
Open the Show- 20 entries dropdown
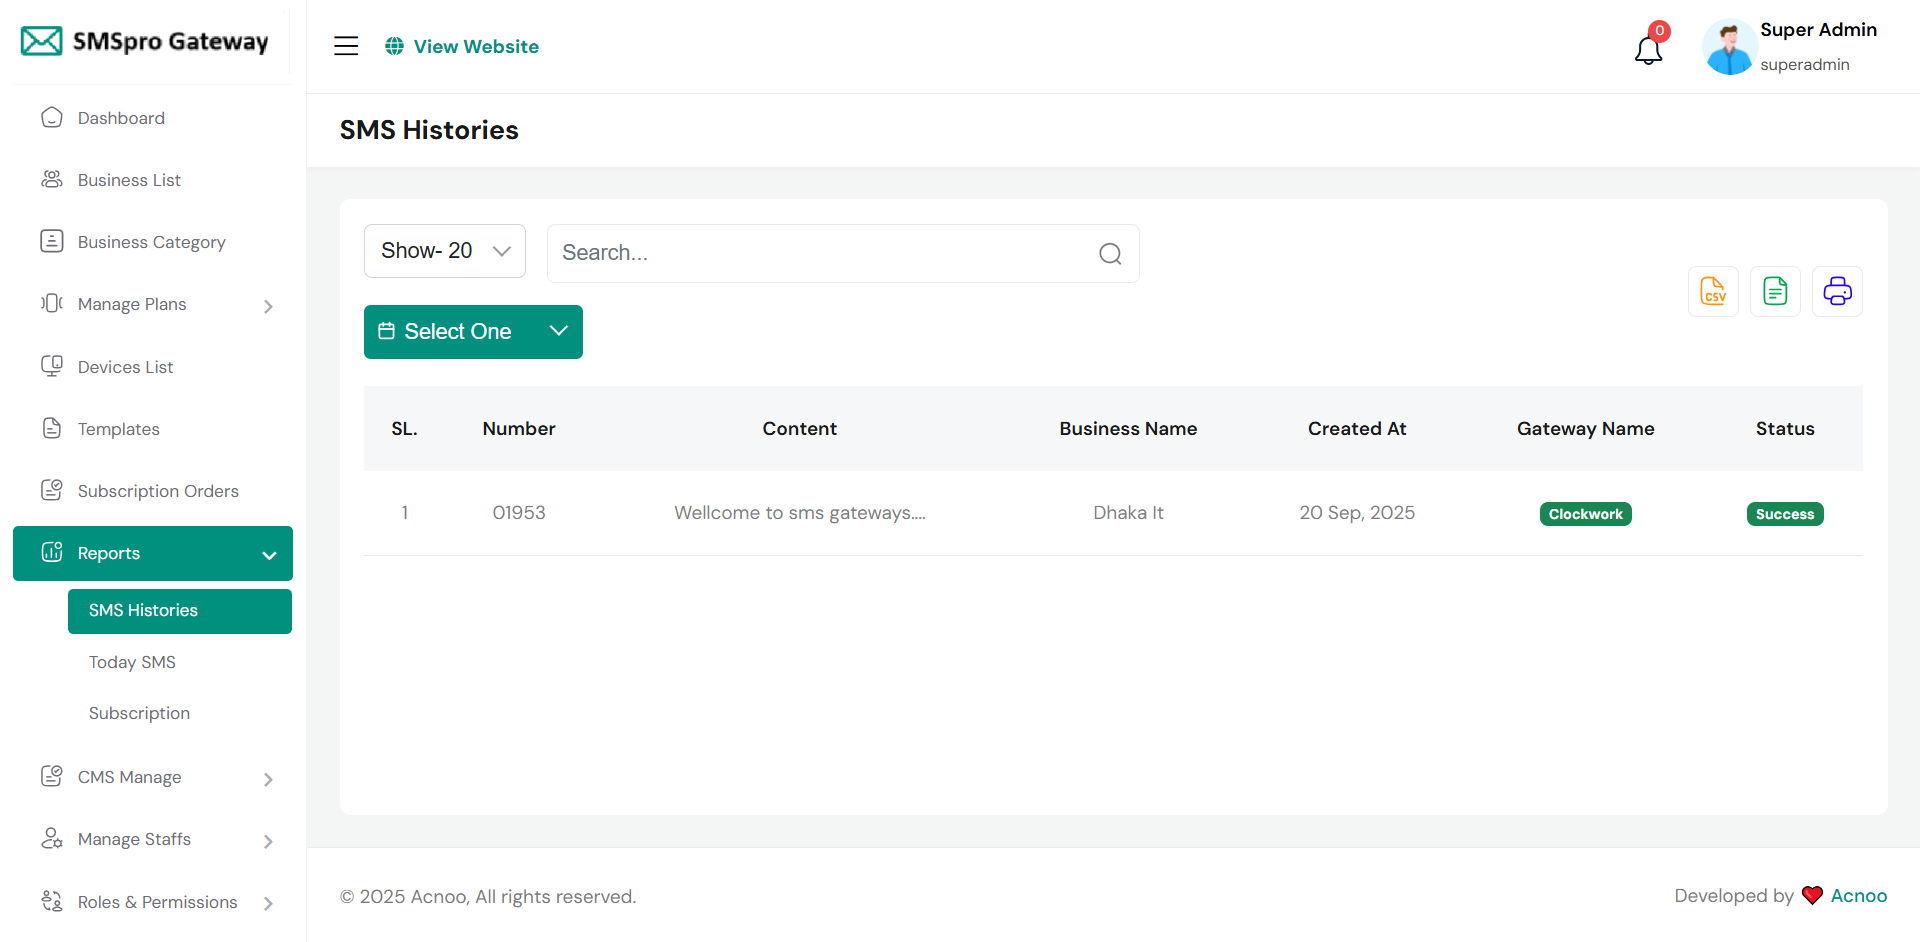pos(445,251)
